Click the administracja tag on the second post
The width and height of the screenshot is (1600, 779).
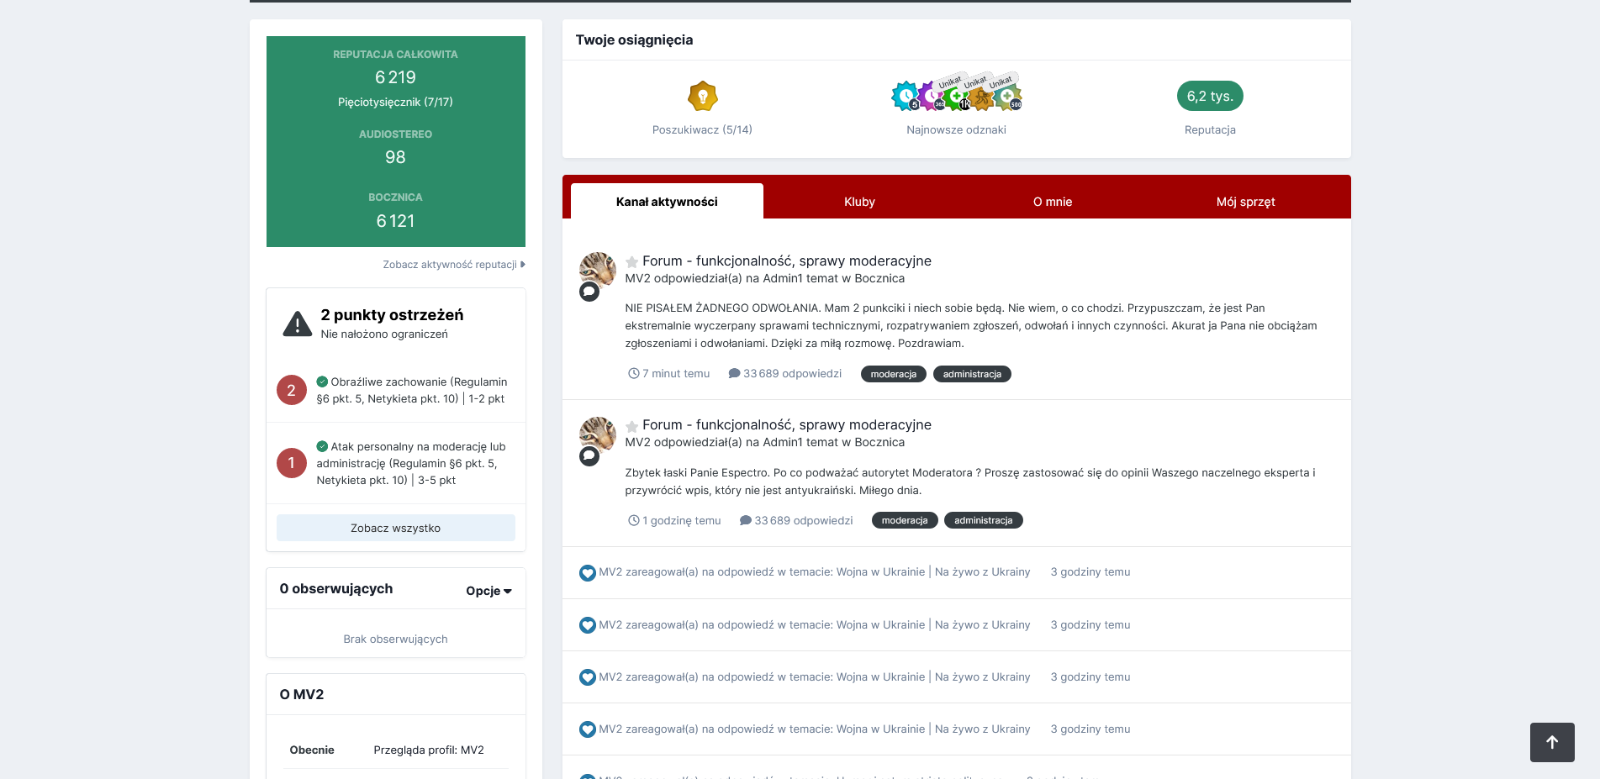[983, 520]
